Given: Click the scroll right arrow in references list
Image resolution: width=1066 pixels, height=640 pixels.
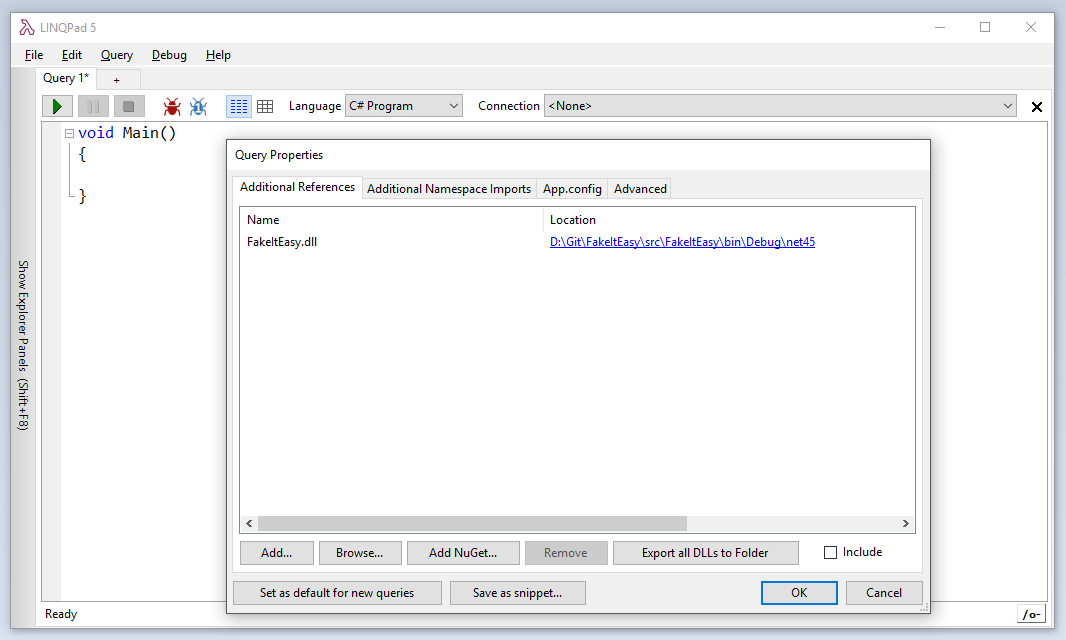Looking at the screenshot, I should (x=906, y=523).
